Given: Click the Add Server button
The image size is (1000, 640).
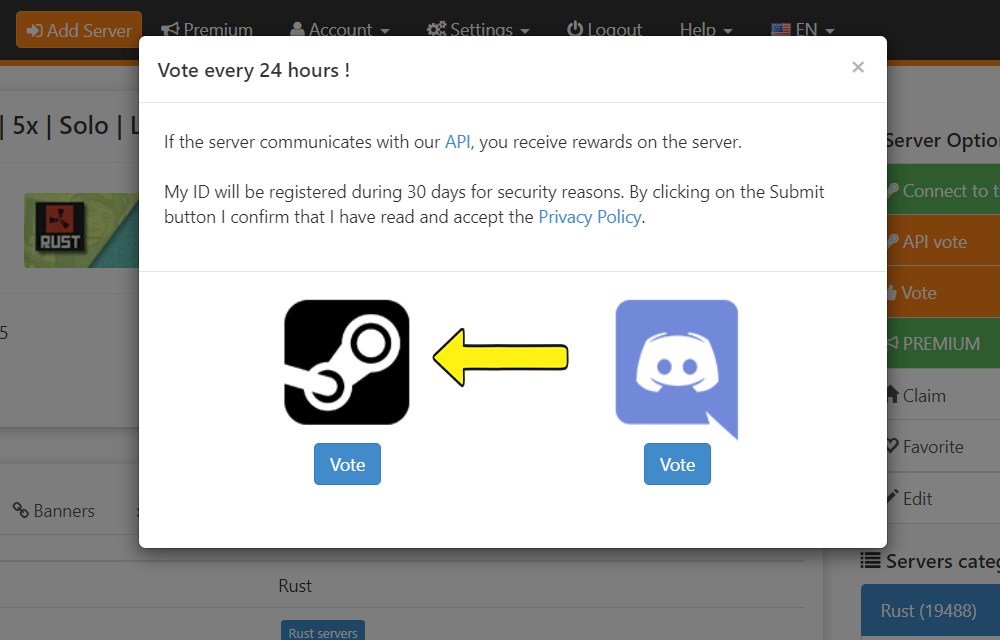Looking at the screenshot, I should point(79,29).
